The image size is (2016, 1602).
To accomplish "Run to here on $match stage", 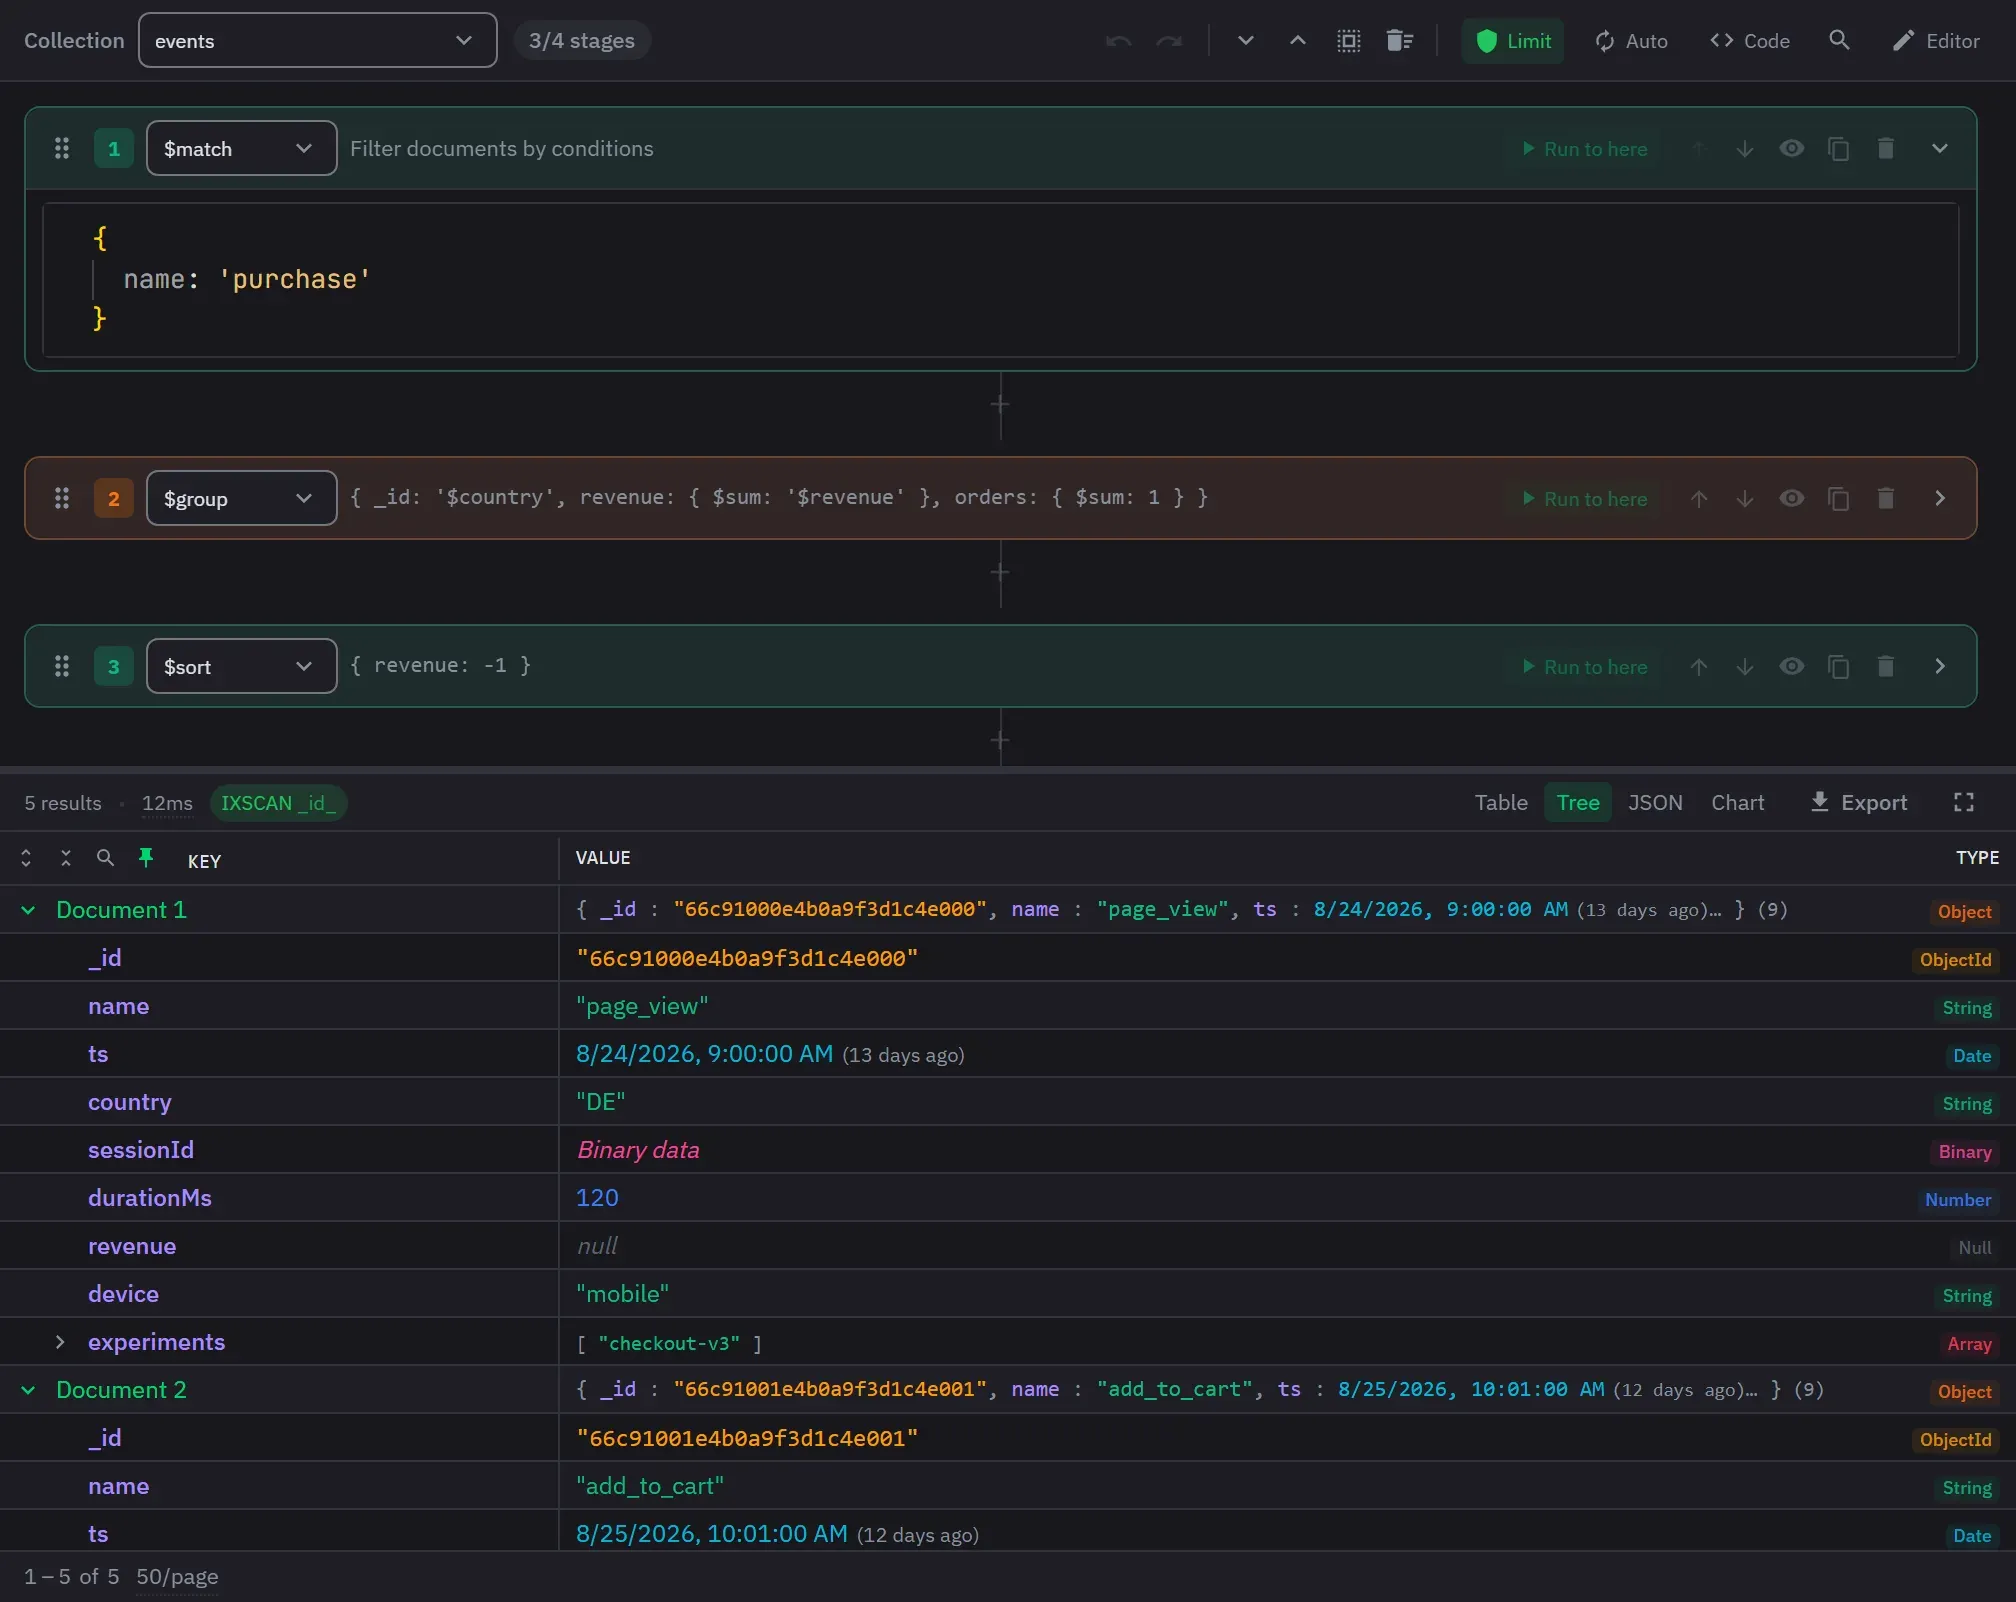I will pos(1585,149).
